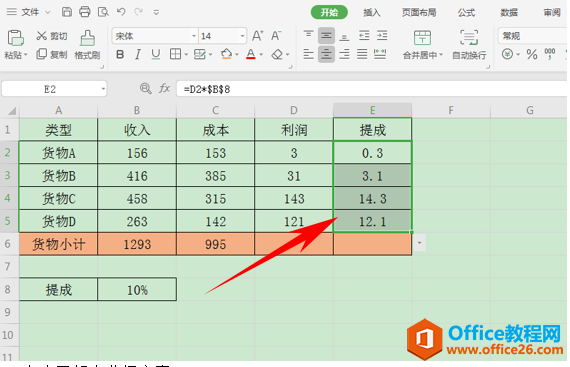Decrease font size with A- icon
This screenshot has width=570, height=367.
click(276, 36)
